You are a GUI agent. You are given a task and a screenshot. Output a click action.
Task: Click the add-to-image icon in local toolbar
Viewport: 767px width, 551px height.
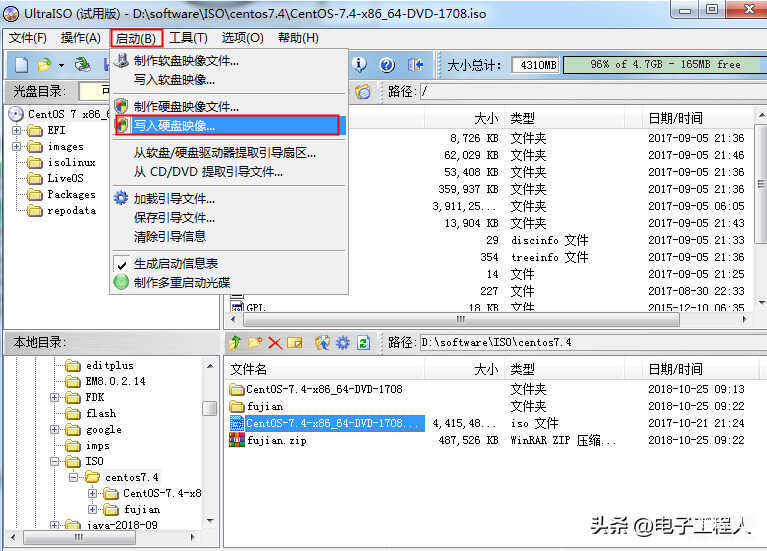click(322, 343)
